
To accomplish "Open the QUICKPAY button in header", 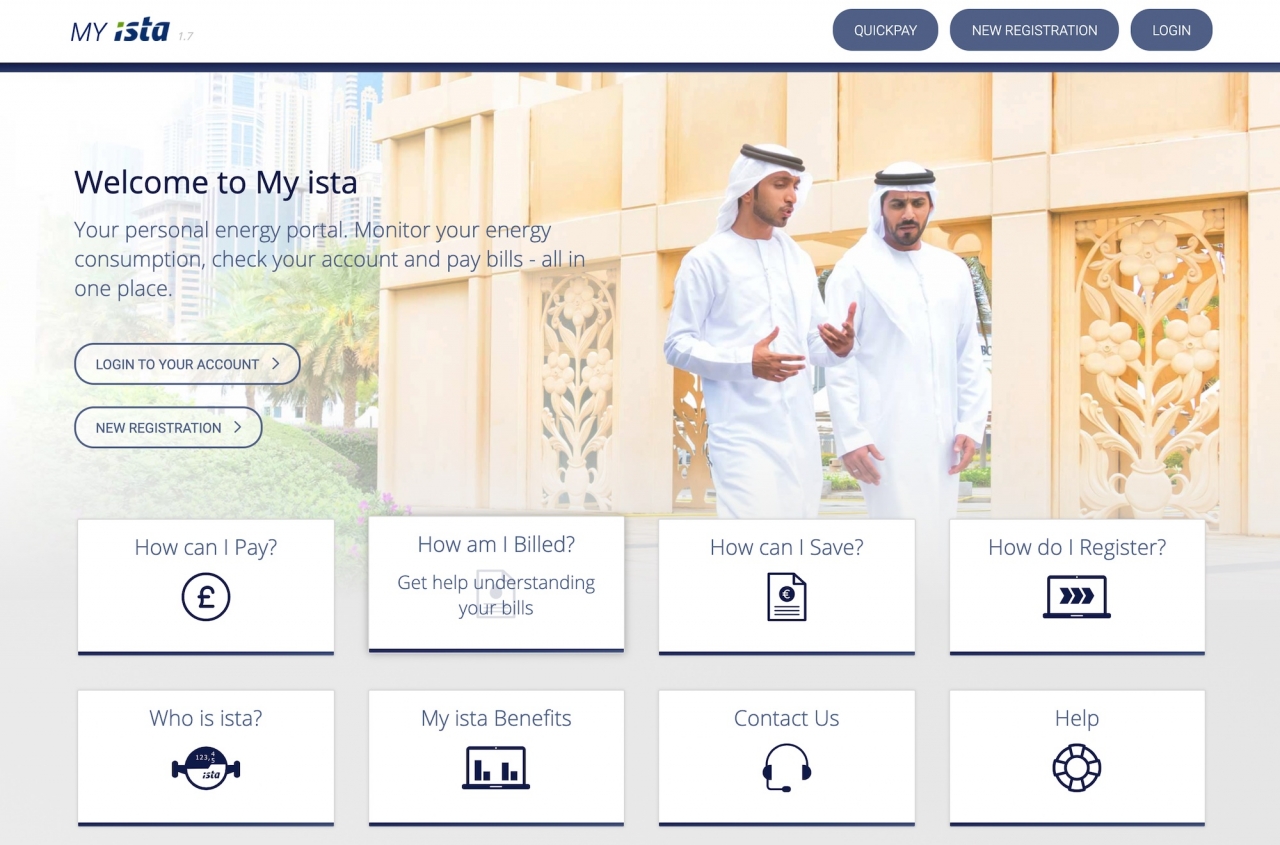I will tap(885, 30).
